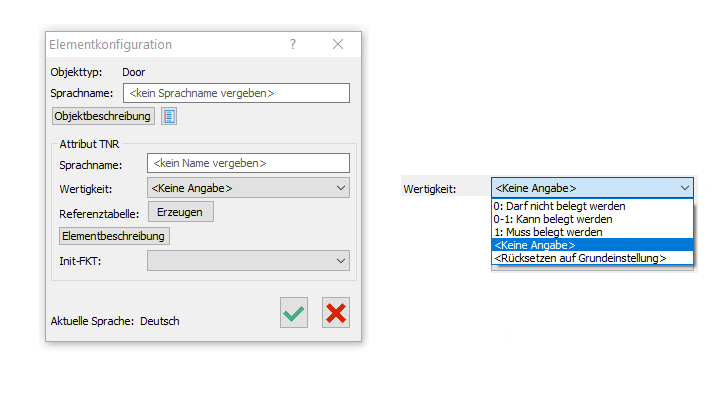
Task: Click the "<kein Sprachname vergeben>" input field
Action: (x=236, y=93)
